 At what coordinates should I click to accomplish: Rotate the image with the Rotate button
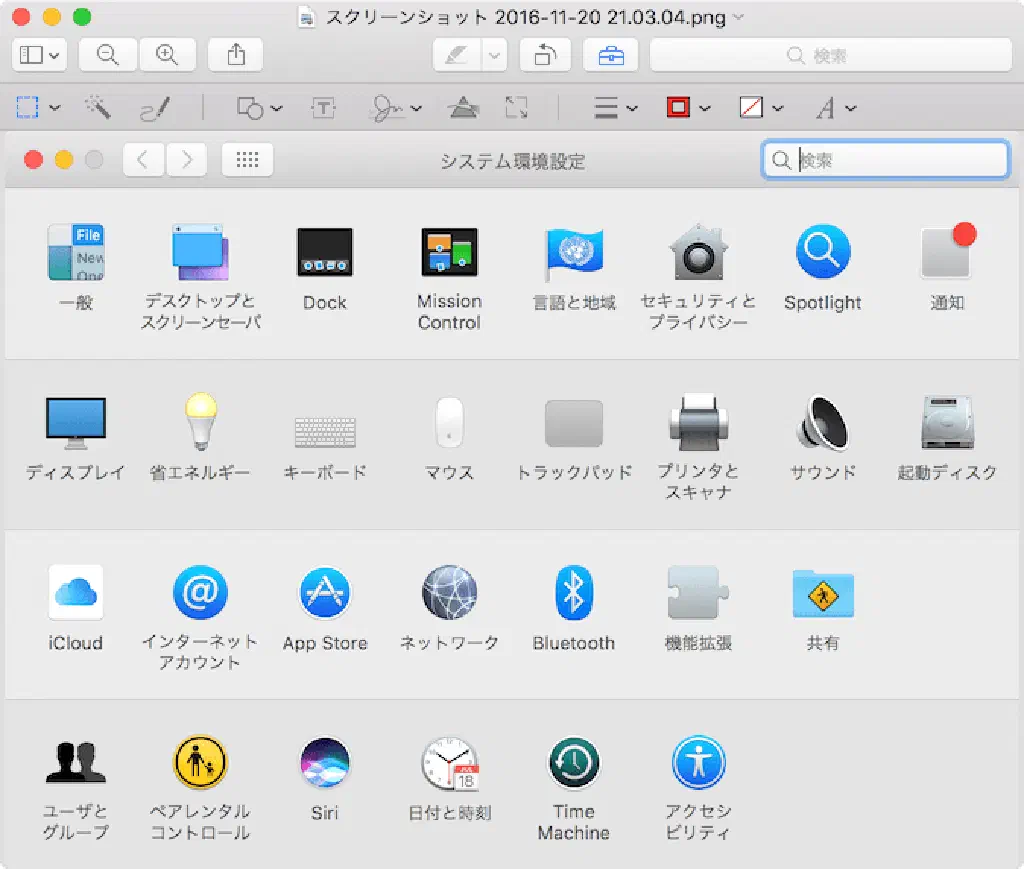[x=545, y=56]
